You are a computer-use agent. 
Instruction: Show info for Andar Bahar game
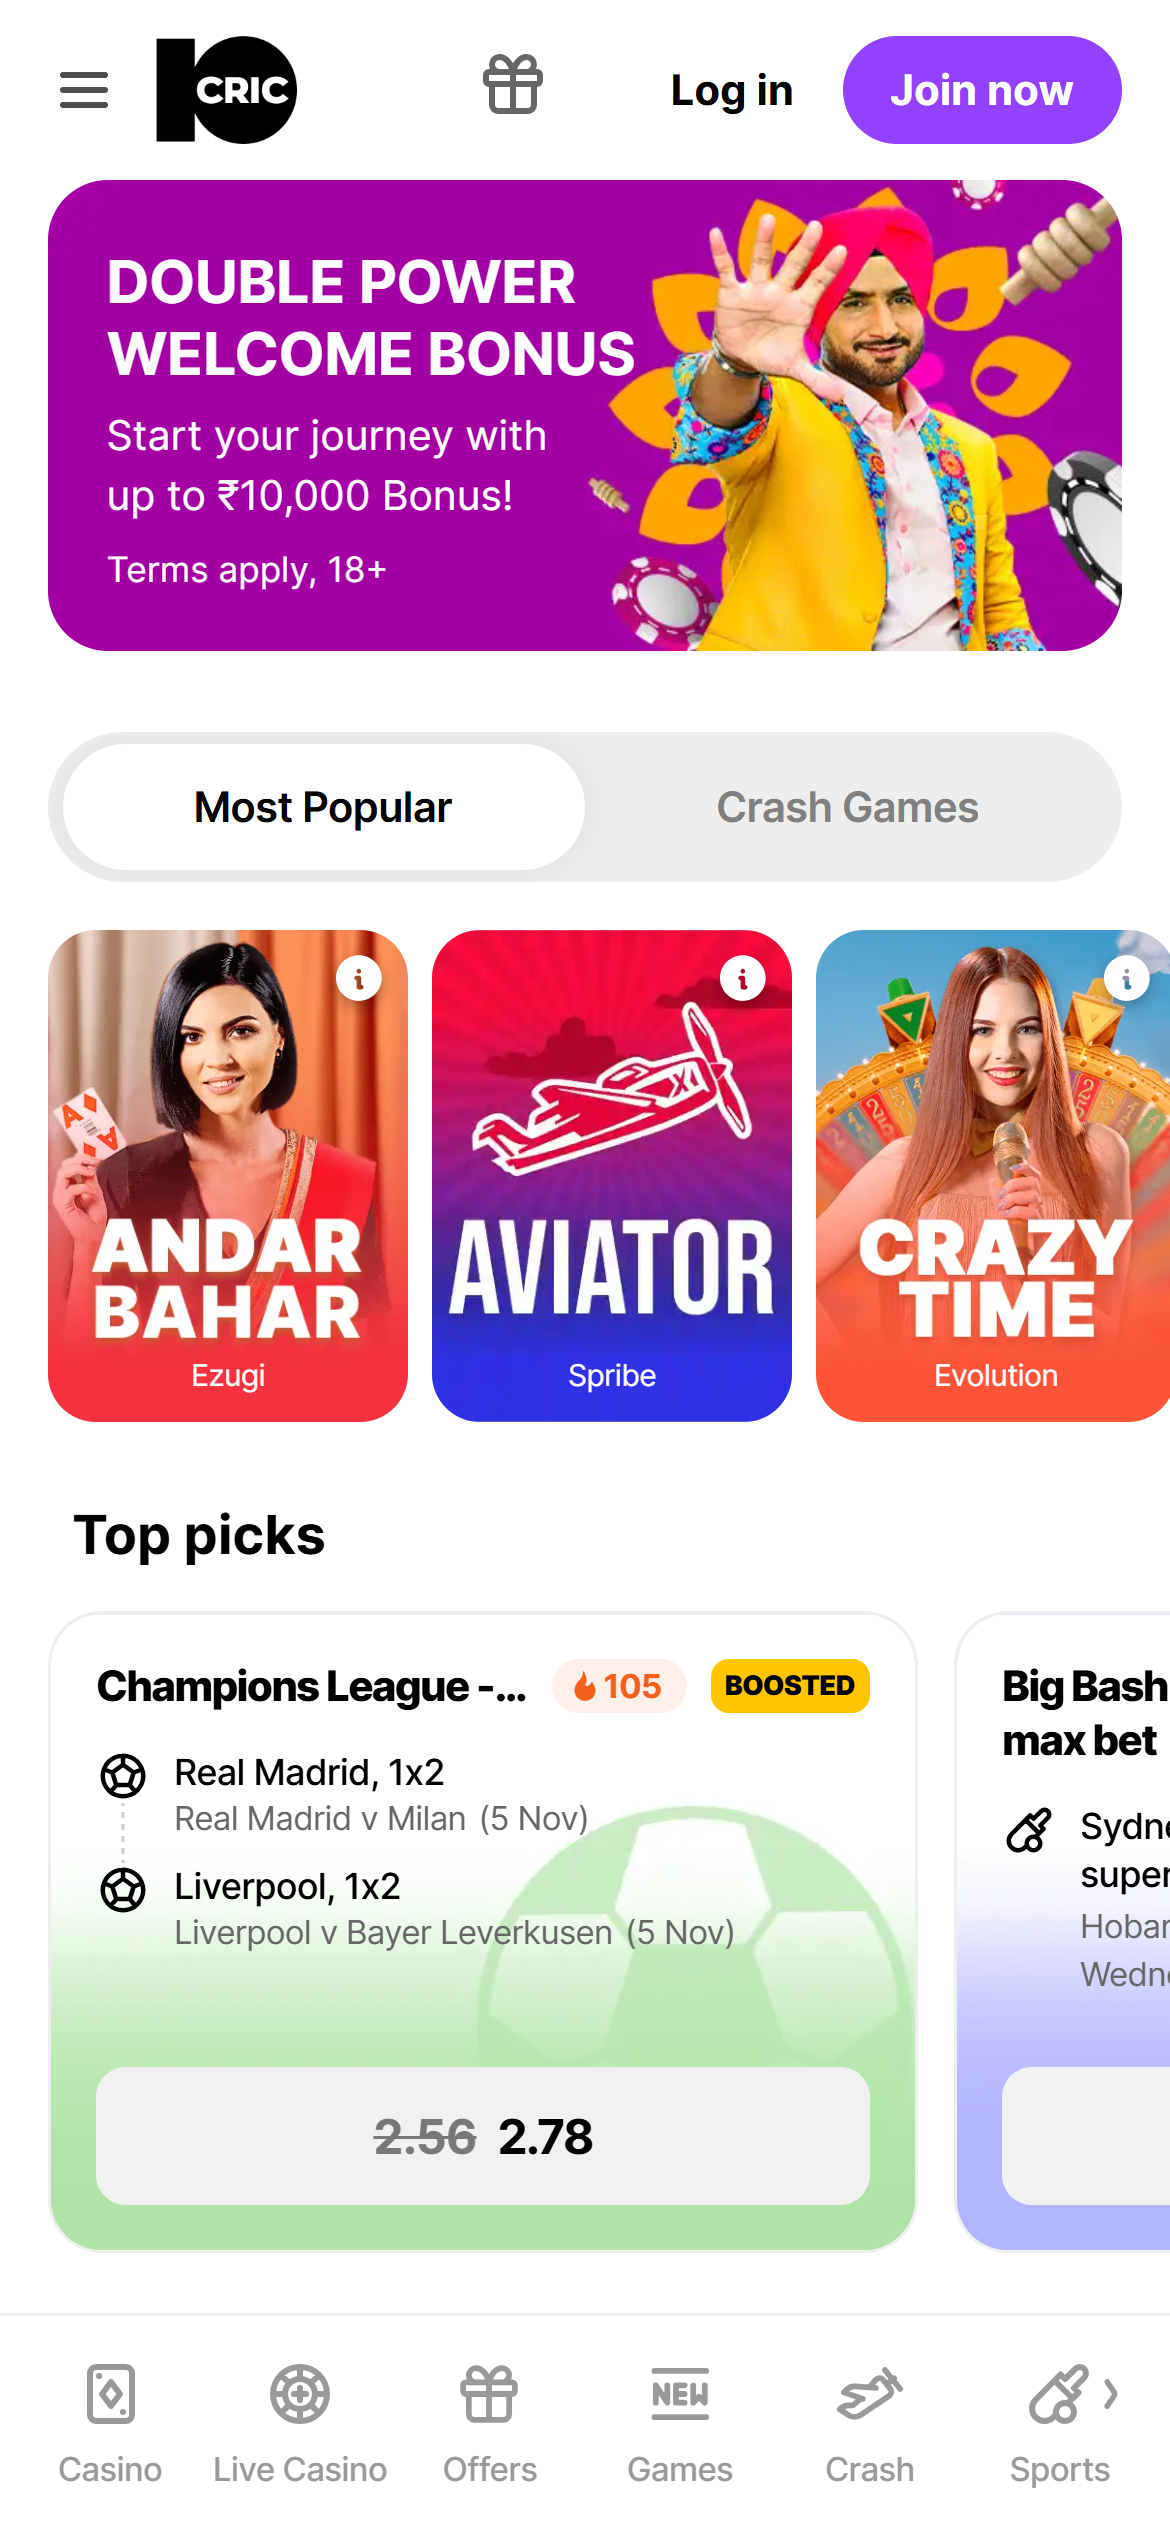(x=359, y=978)
